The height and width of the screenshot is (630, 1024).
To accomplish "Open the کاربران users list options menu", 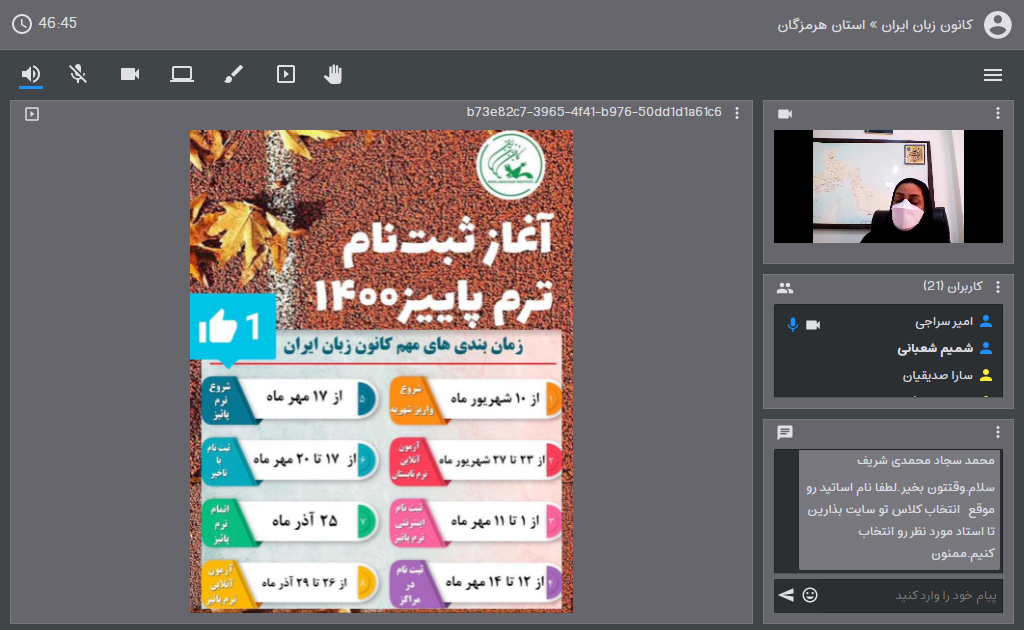I will coord(996,287).
